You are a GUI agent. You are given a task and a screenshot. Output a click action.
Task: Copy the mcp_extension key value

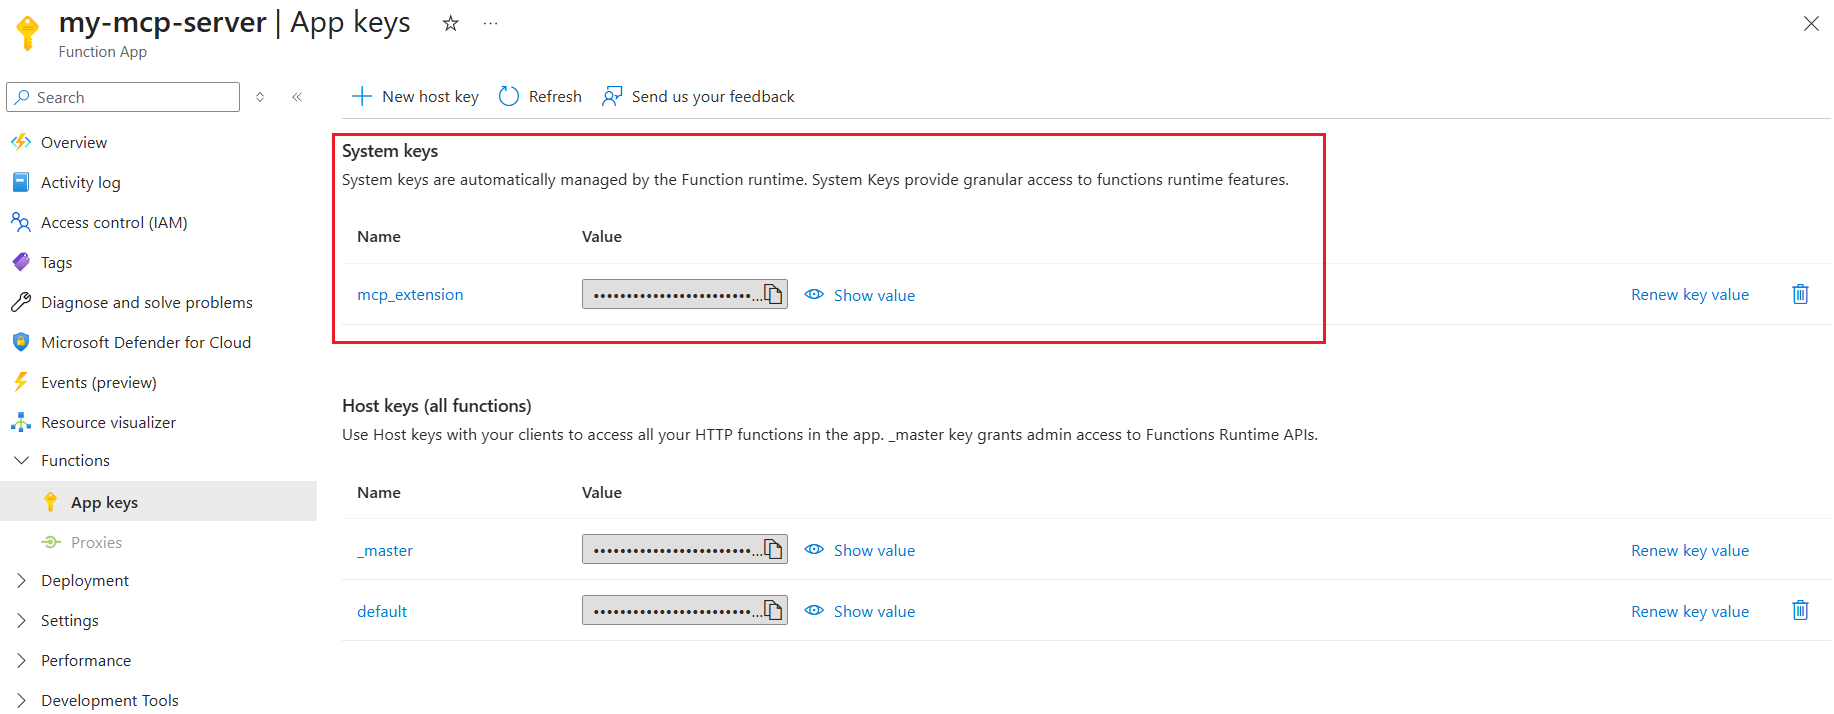[772, 293]
